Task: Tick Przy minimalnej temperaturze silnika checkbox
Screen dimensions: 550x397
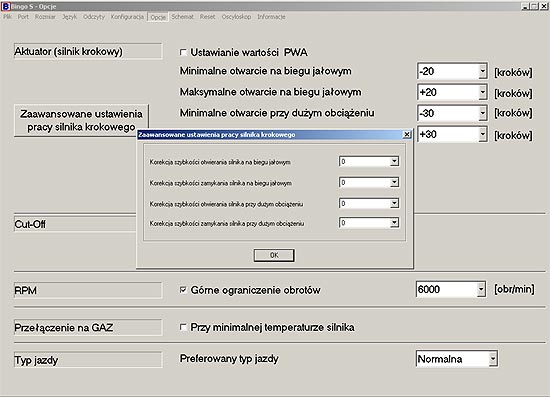Action: coord(183,327)
